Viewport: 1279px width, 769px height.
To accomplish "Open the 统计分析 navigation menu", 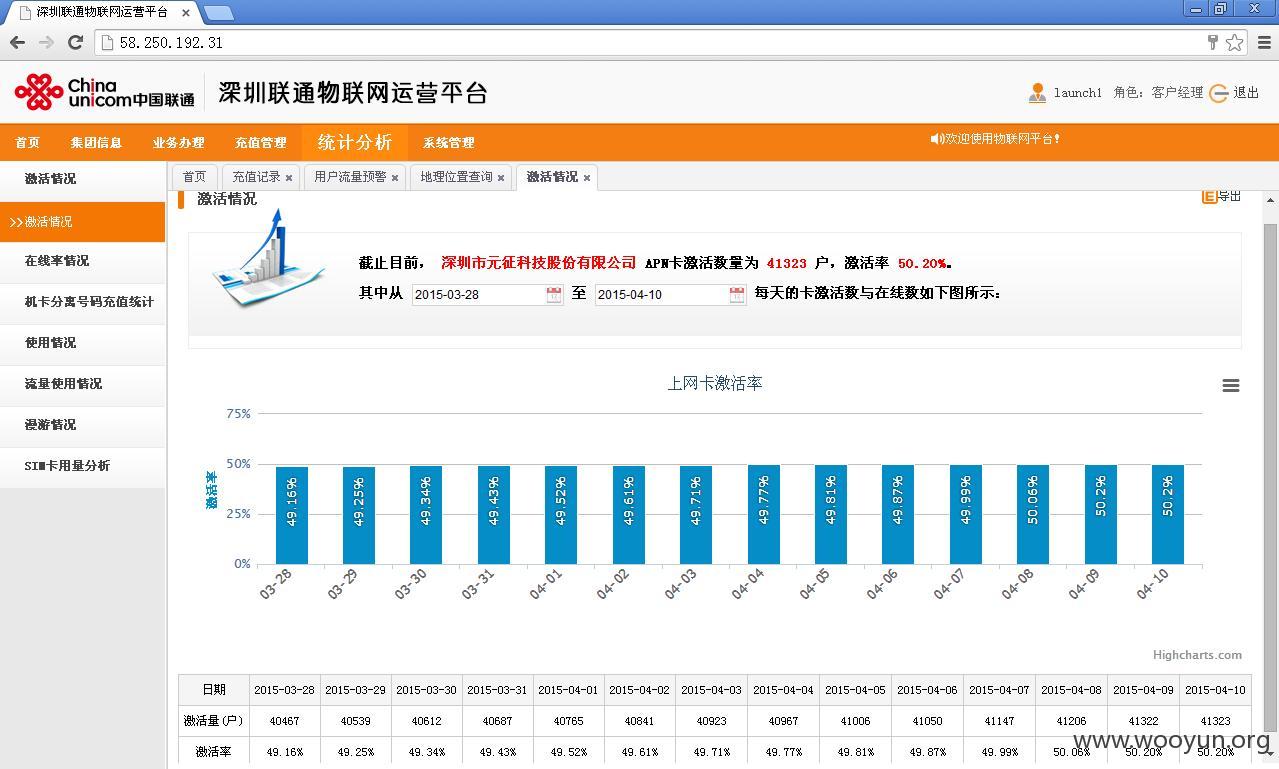I will [354, 142].
